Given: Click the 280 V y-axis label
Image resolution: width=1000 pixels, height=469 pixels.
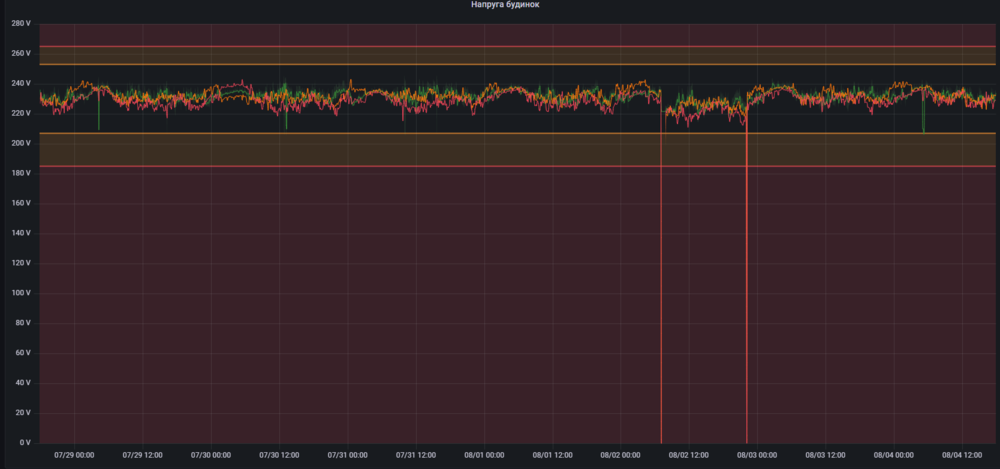Looking at the screenshot, I should pos(21,23).
